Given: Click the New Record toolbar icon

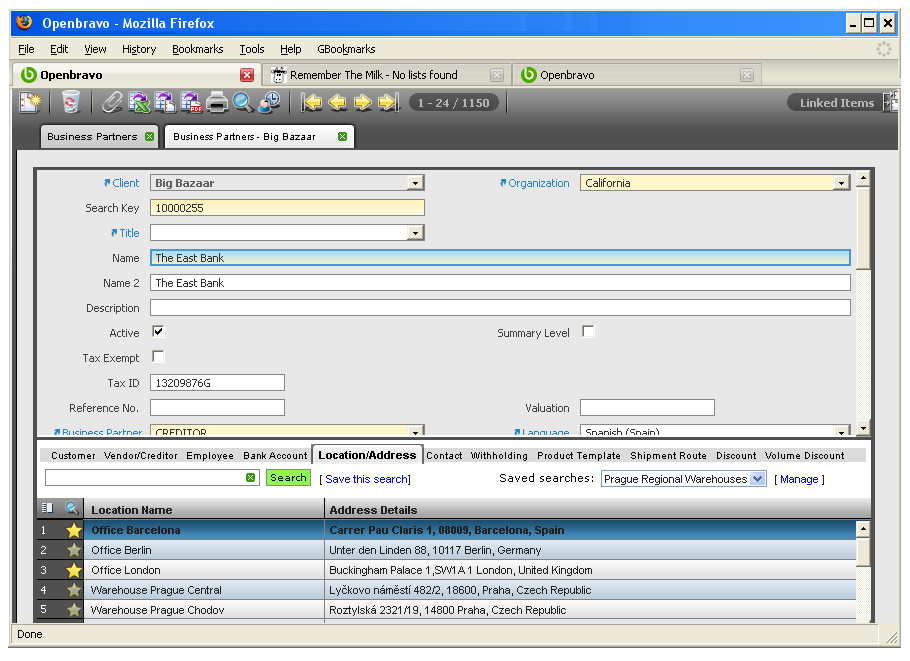Looking at the screenshot, I should (x=30, y=102).
